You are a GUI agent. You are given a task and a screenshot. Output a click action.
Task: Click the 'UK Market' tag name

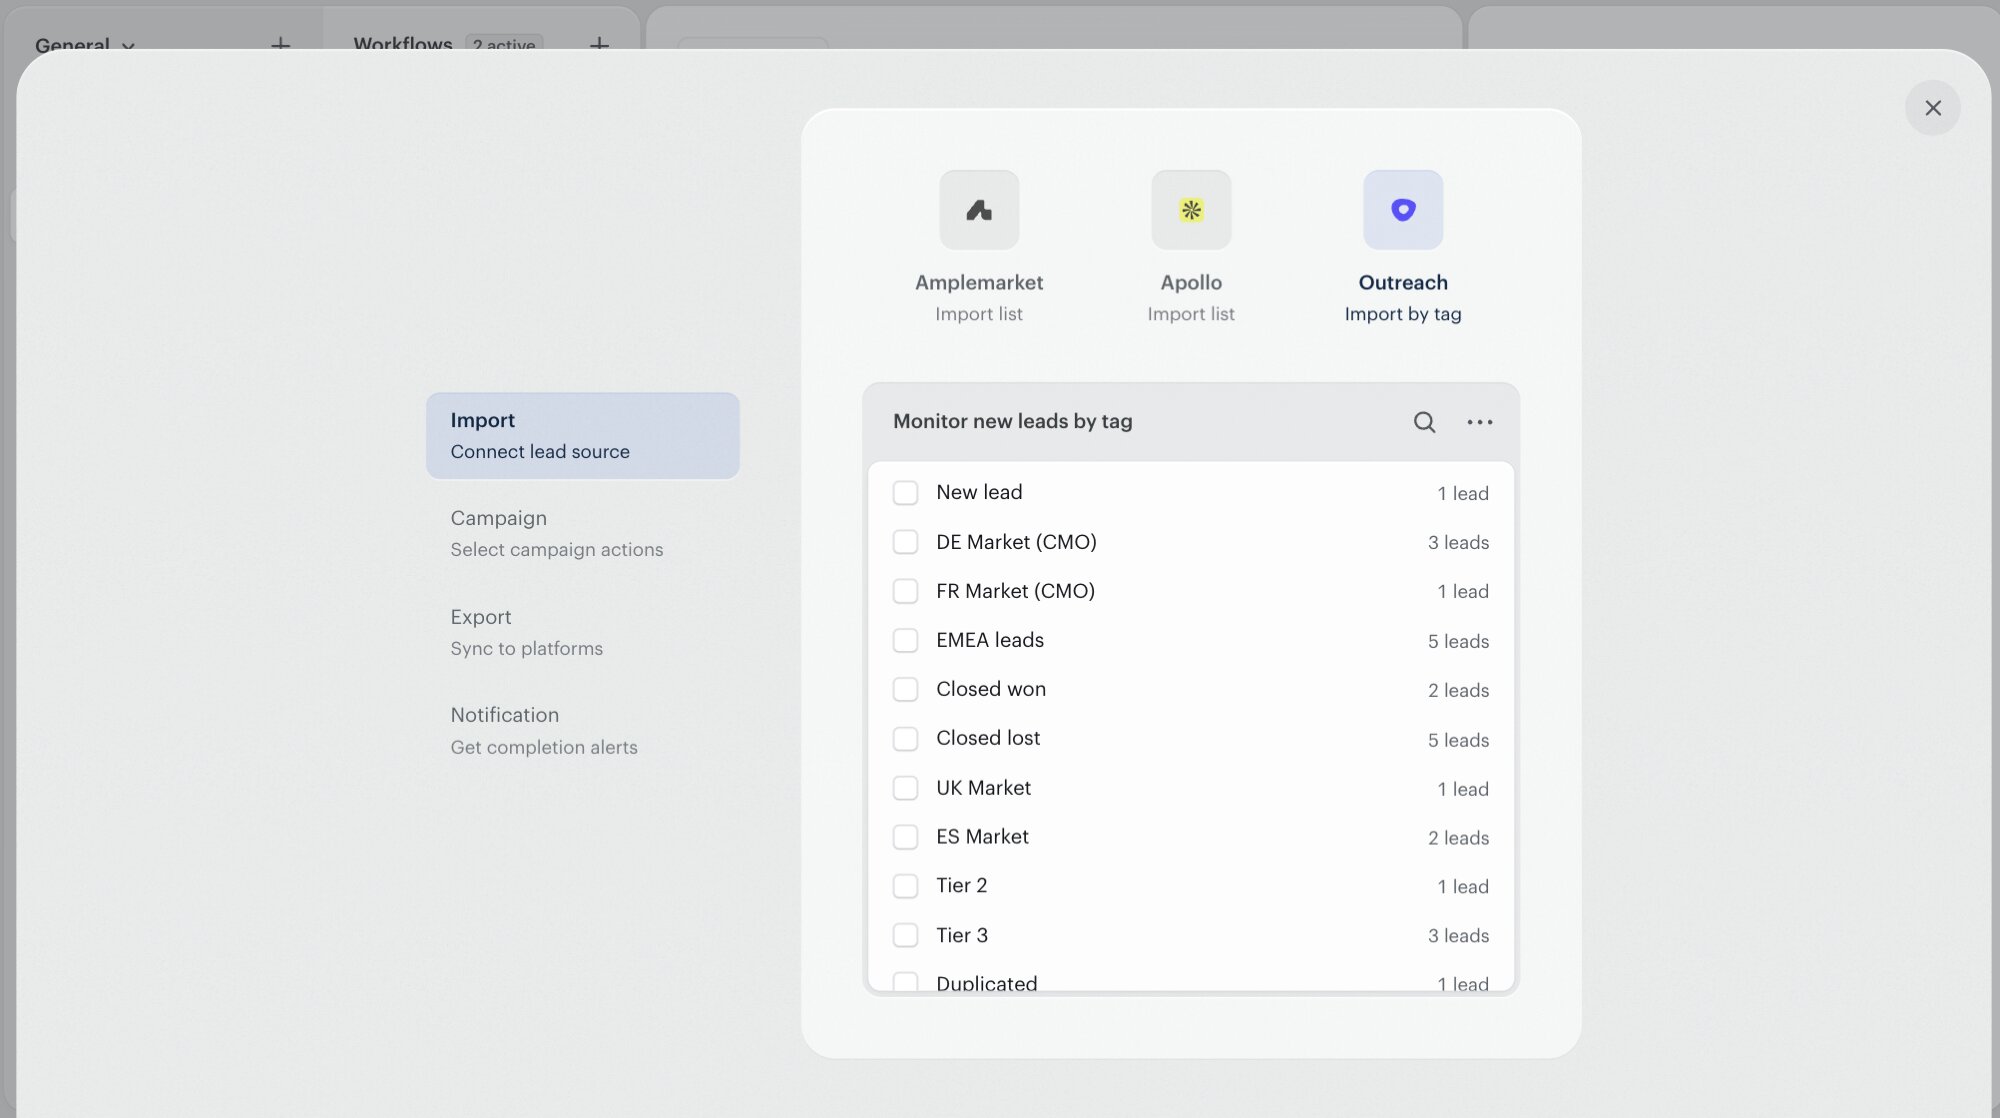tap(983, 788)
